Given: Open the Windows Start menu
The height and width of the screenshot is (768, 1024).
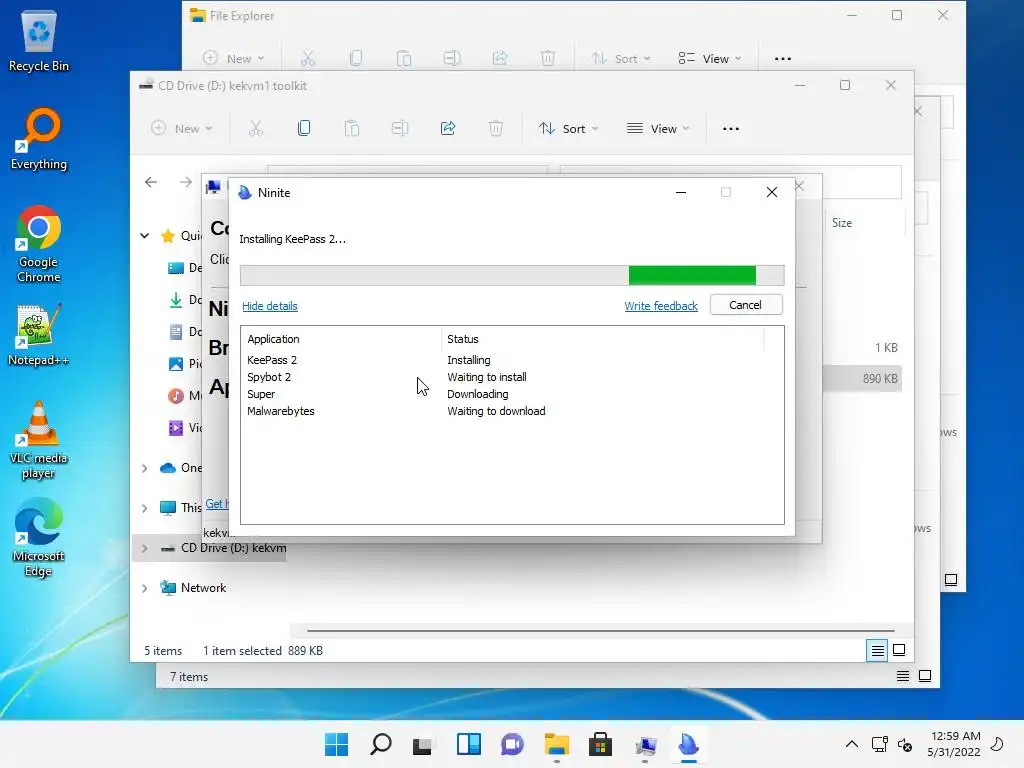Looking at the screenshot, I should 336,744.
